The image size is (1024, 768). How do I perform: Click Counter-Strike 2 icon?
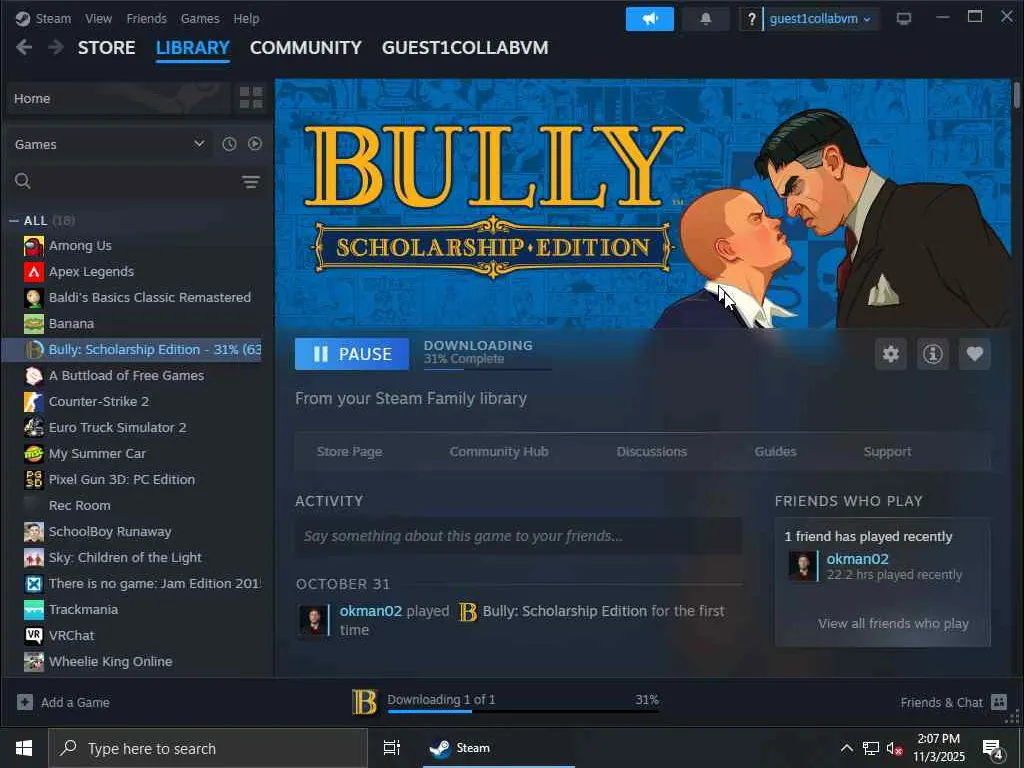click(x=34, y=402)
